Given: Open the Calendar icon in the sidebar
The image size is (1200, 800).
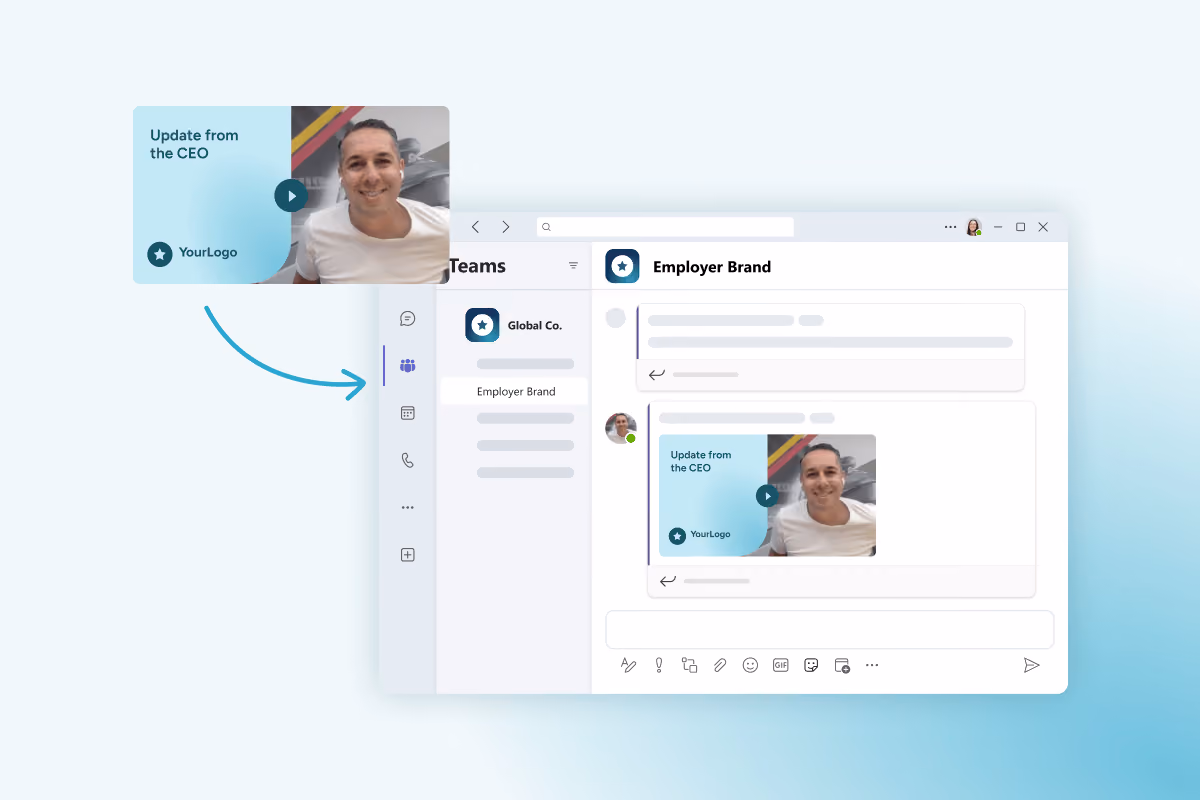Looking at the screenshot, I should pyautogui.click(x=407, y=413).
